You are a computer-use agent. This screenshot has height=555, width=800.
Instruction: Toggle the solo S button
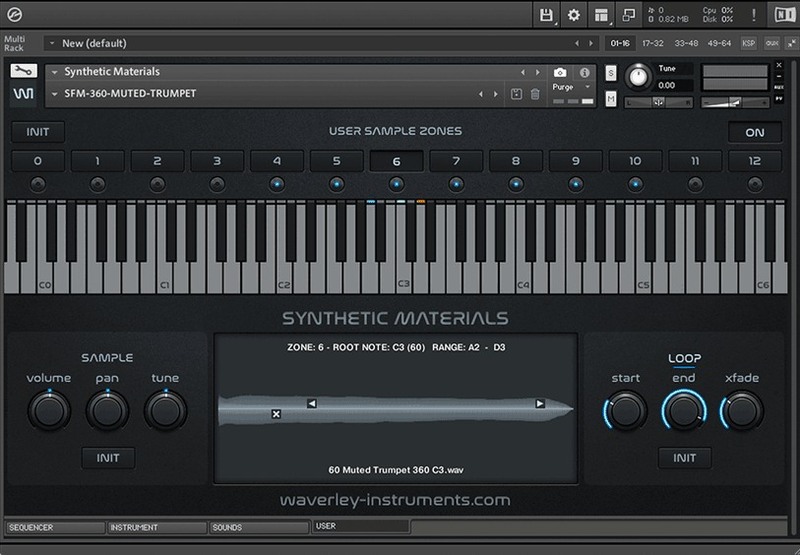pos(611,74)
